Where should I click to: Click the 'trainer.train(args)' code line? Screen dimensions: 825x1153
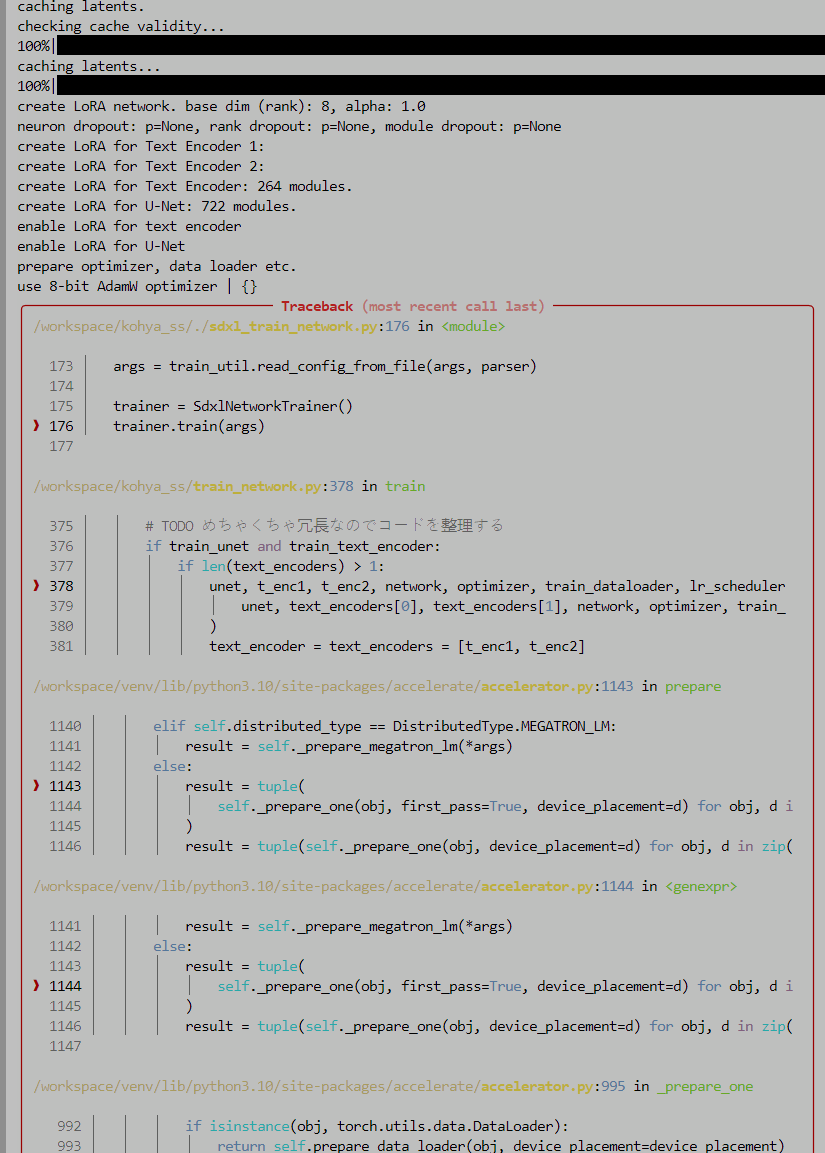click(189, 426)
